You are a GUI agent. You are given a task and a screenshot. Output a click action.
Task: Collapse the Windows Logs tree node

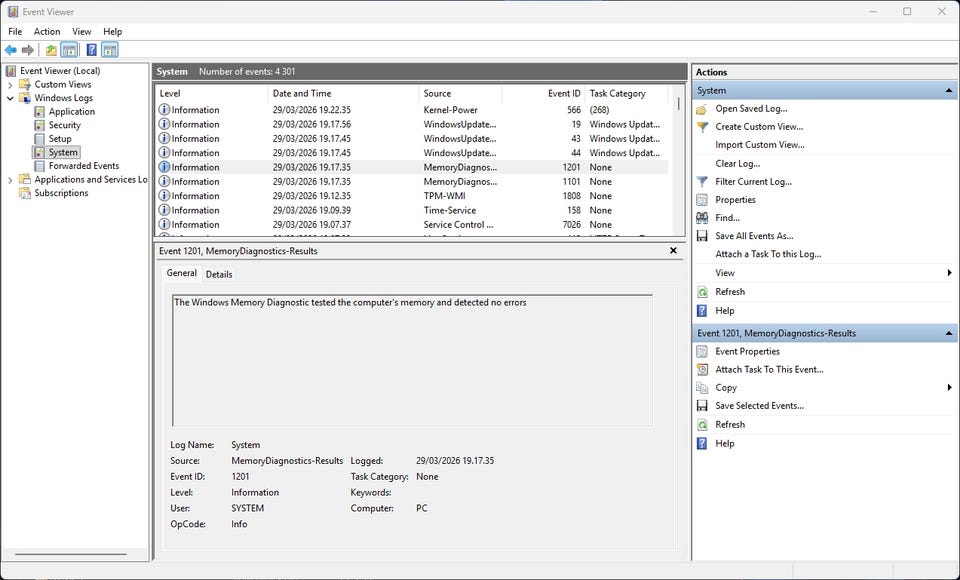point(11,98)
